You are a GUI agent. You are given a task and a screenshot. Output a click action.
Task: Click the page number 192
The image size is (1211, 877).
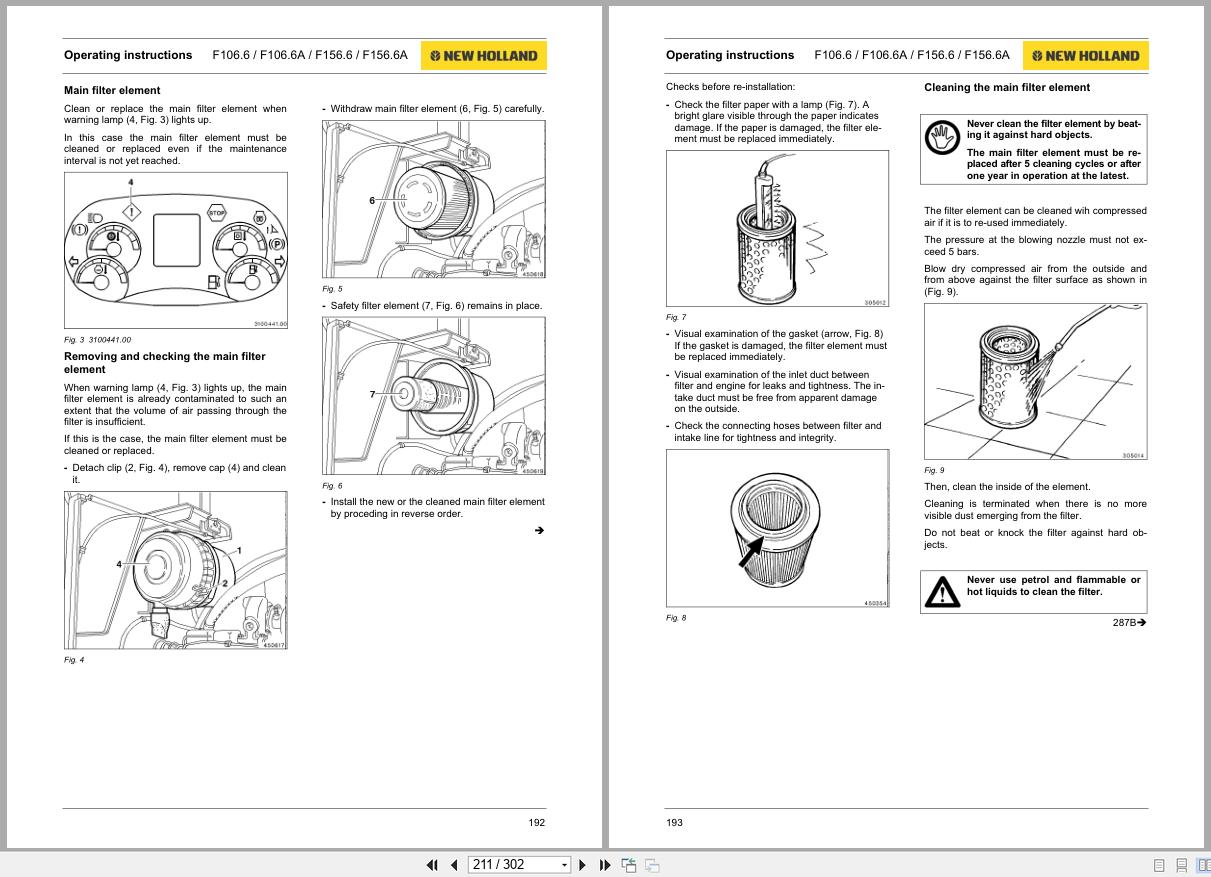[x=537, y=822]
